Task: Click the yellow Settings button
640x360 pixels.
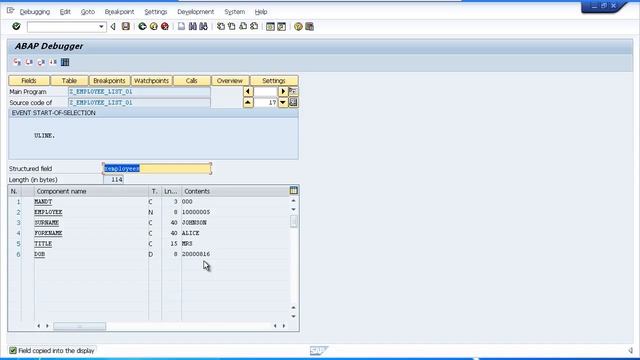Action: [274, 80]
